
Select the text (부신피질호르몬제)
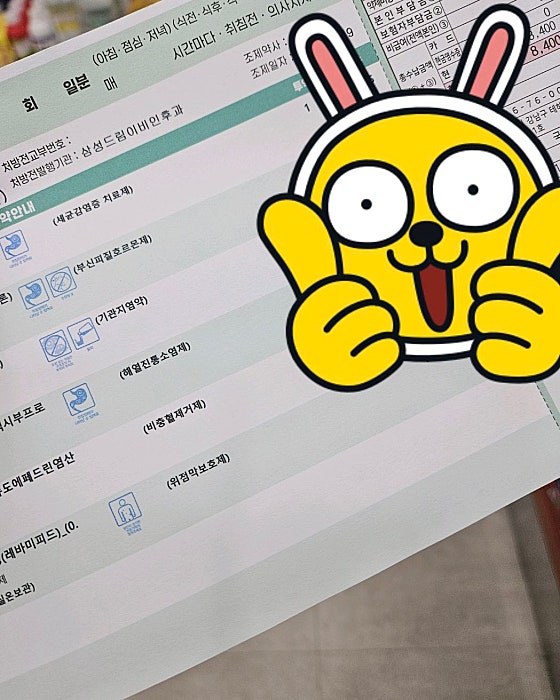click(x=113, y=254)
